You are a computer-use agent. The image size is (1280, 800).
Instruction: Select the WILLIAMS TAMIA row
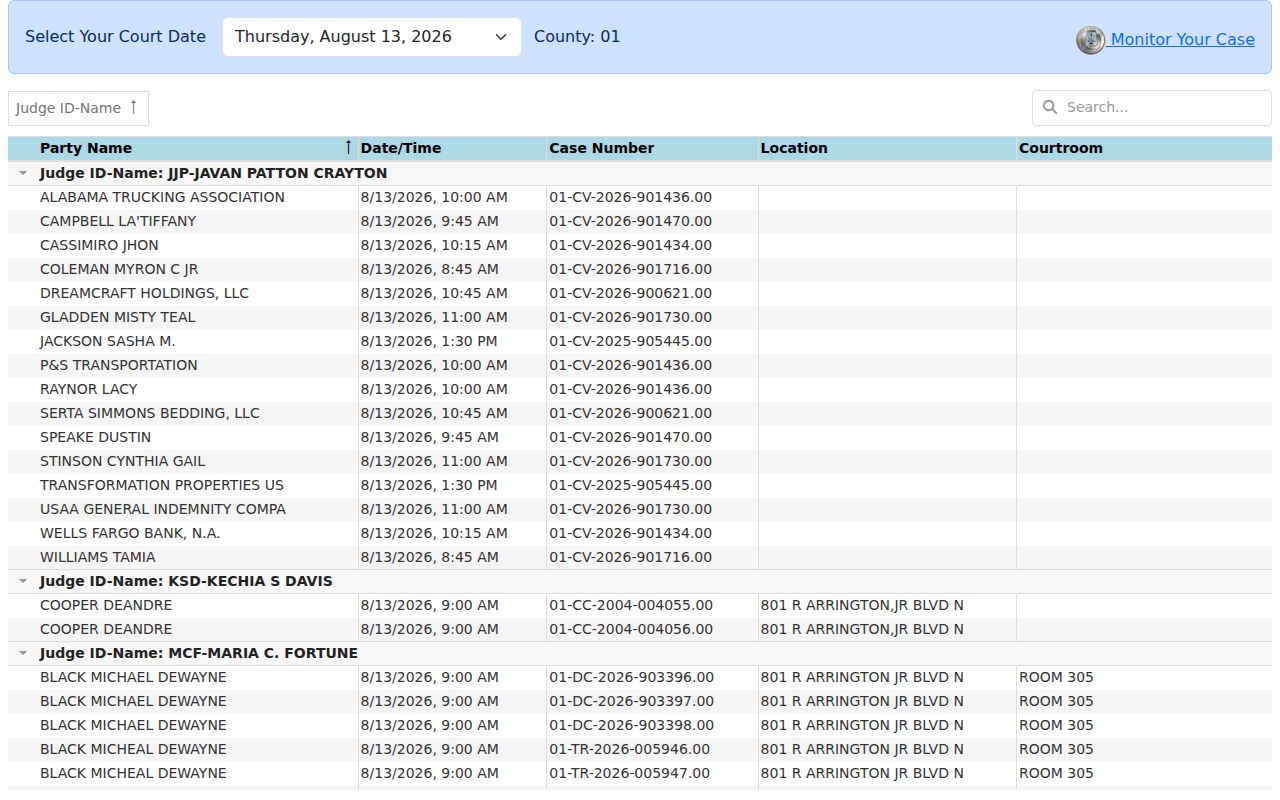(640, 557)
